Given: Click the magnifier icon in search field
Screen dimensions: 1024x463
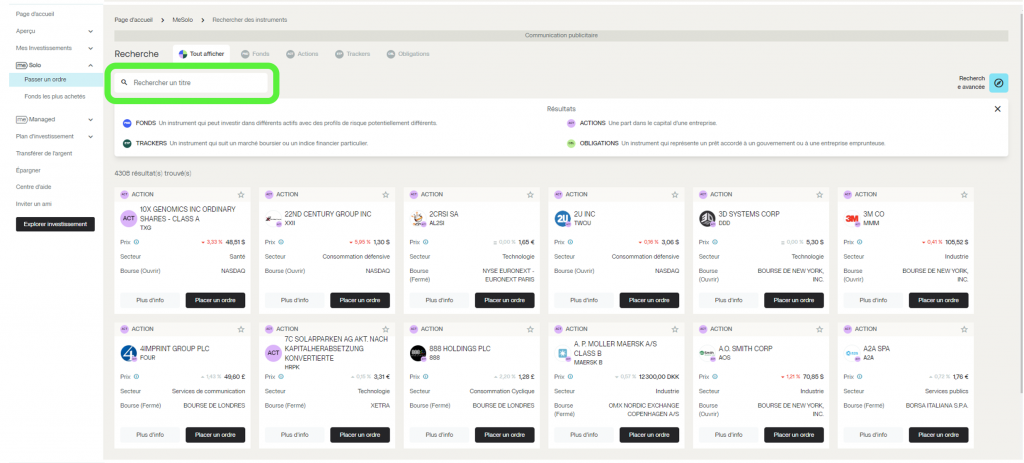Looking at the screenshot, I should [124, 83].
